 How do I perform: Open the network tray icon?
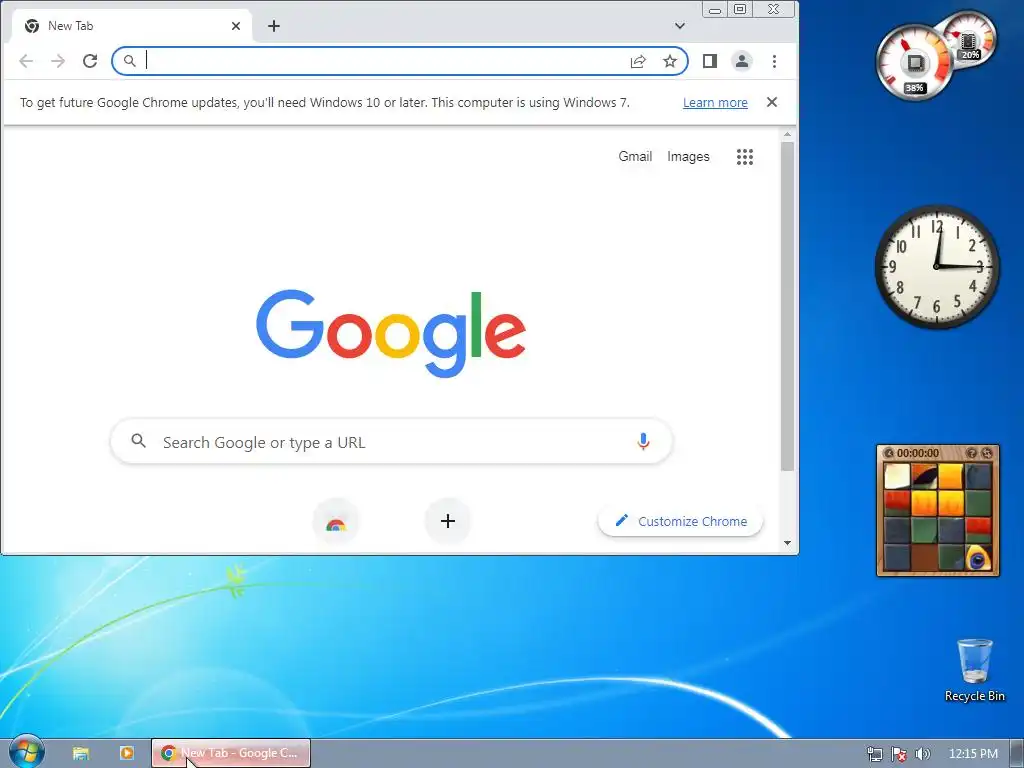[x=874, y=754]
